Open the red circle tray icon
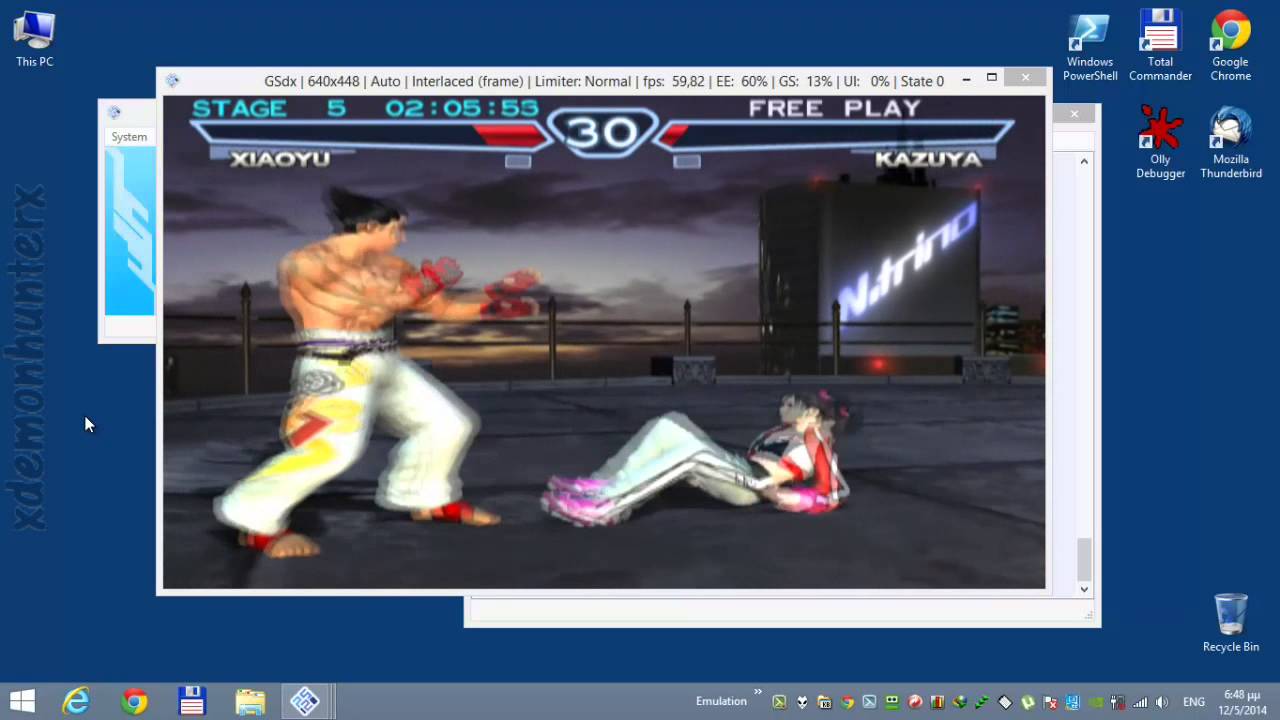 click(x=914, y=702)
